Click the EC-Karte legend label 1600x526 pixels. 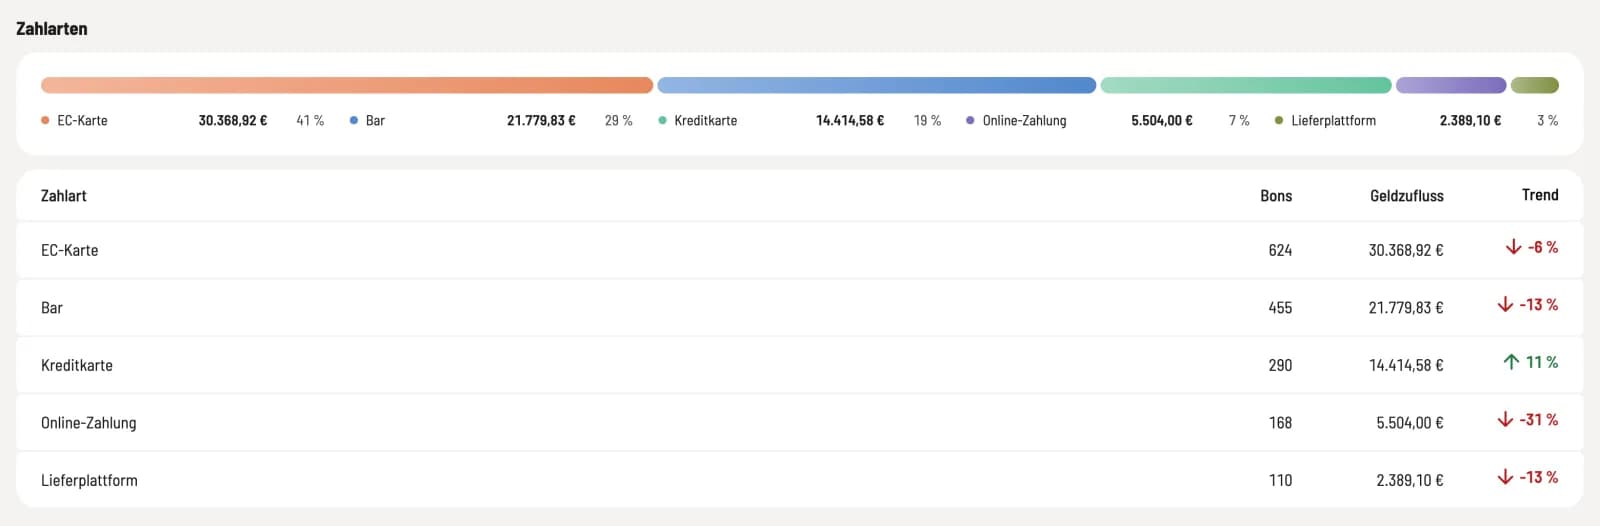click(x=82, y=120)
